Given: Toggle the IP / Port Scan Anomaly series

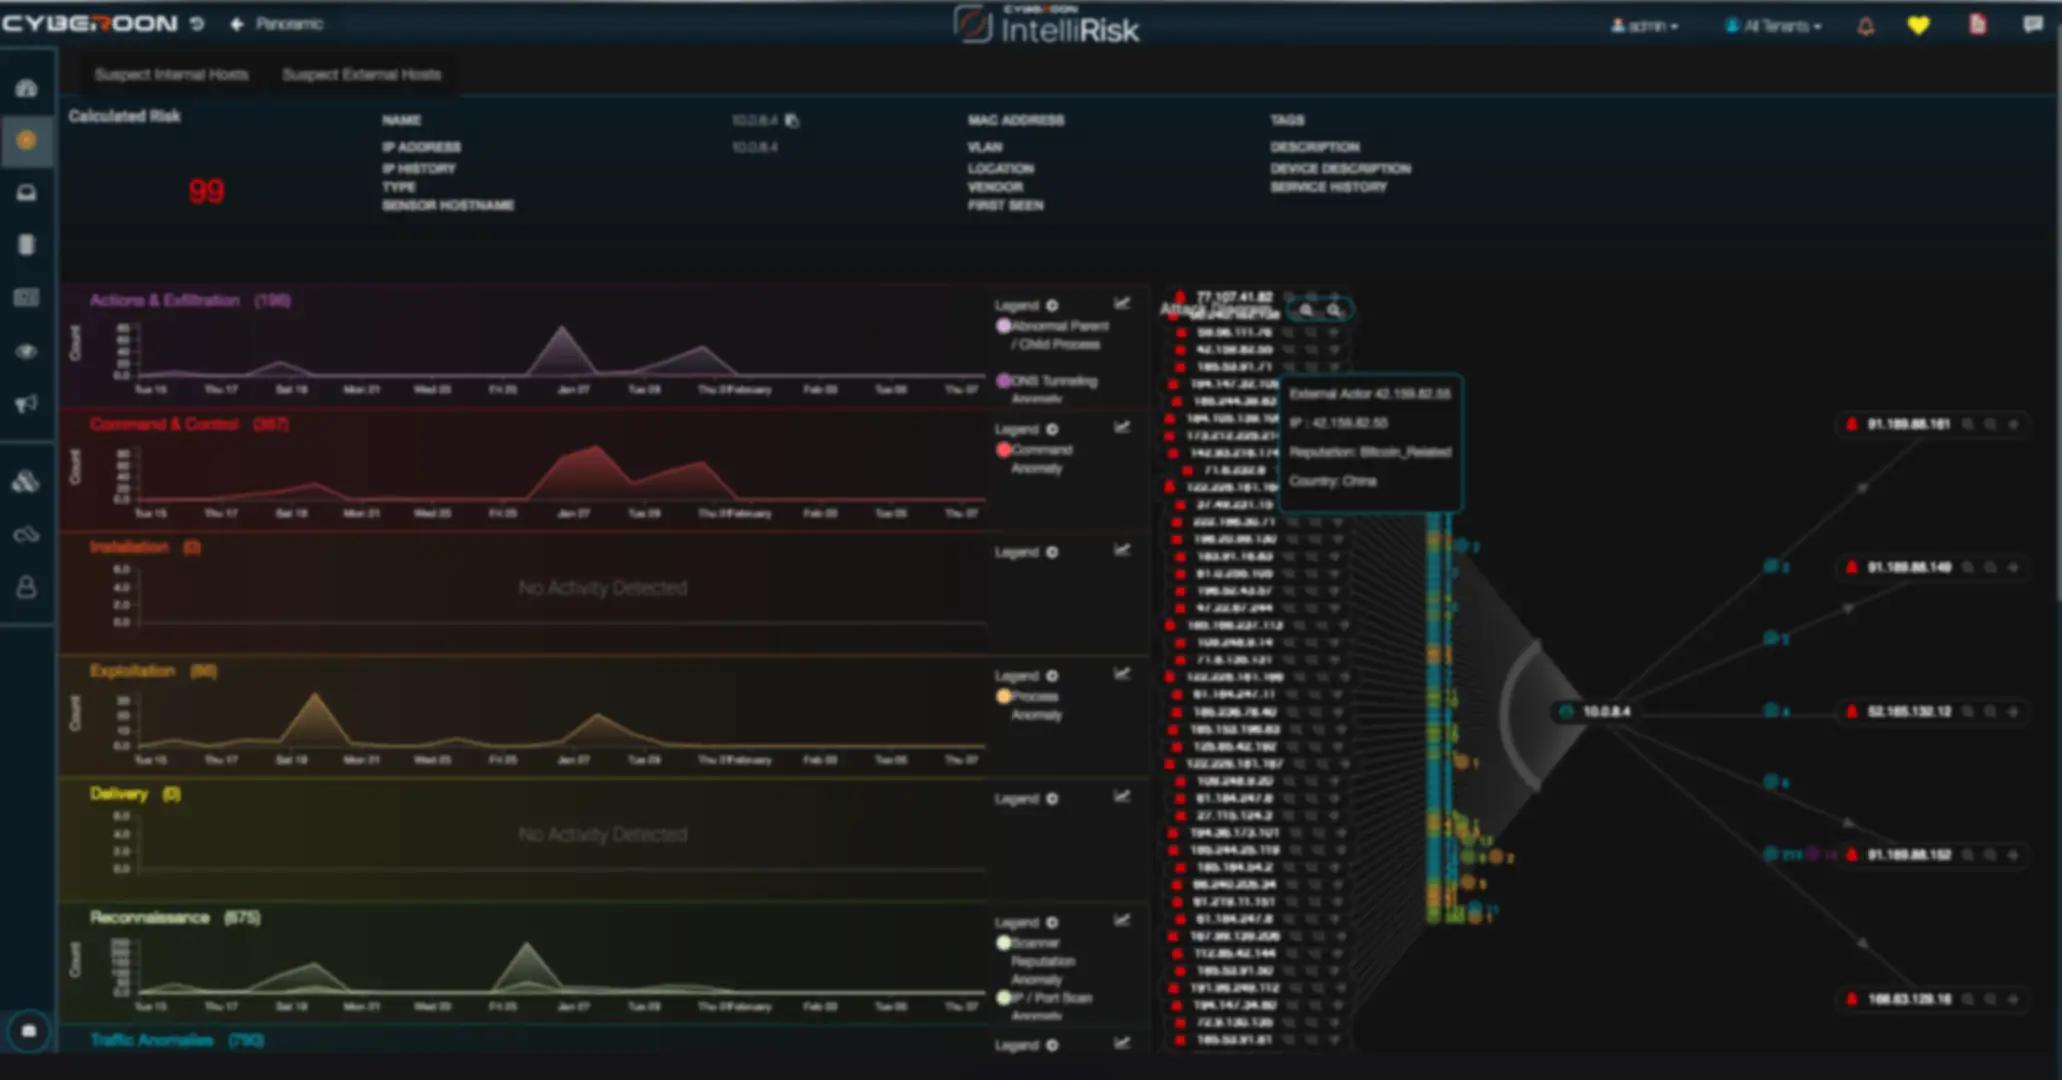Looking at the screenshot, I should pyautogui.click(x=1046, y=1006).
